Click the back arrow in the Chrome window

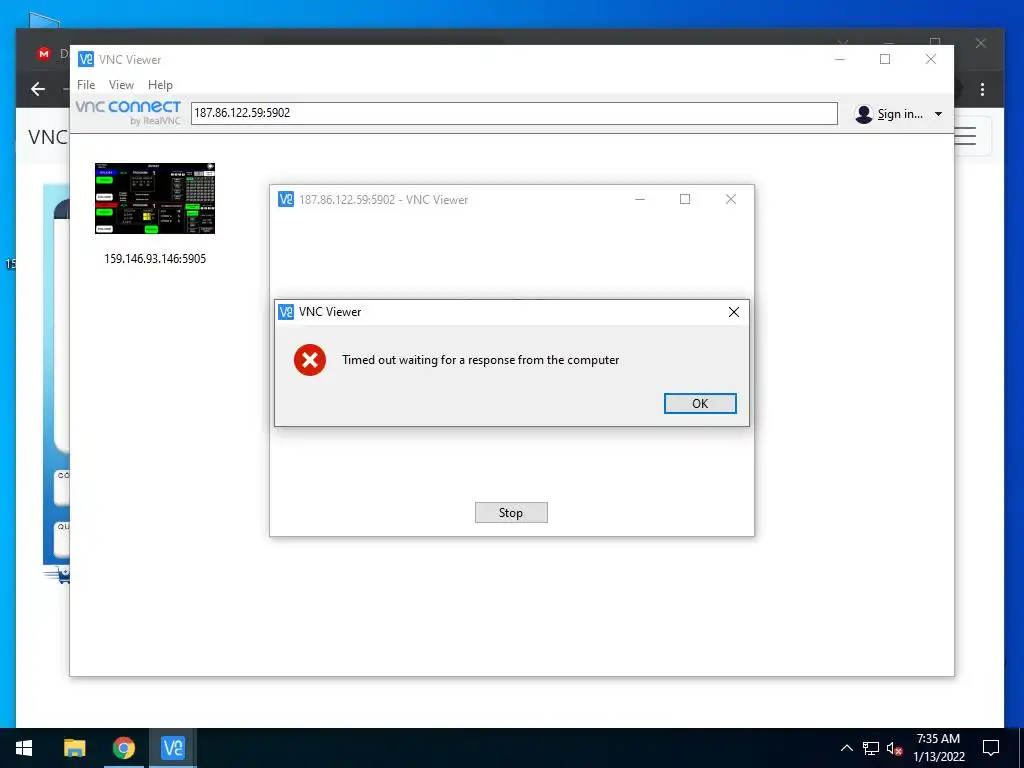(x=38, y=89)
